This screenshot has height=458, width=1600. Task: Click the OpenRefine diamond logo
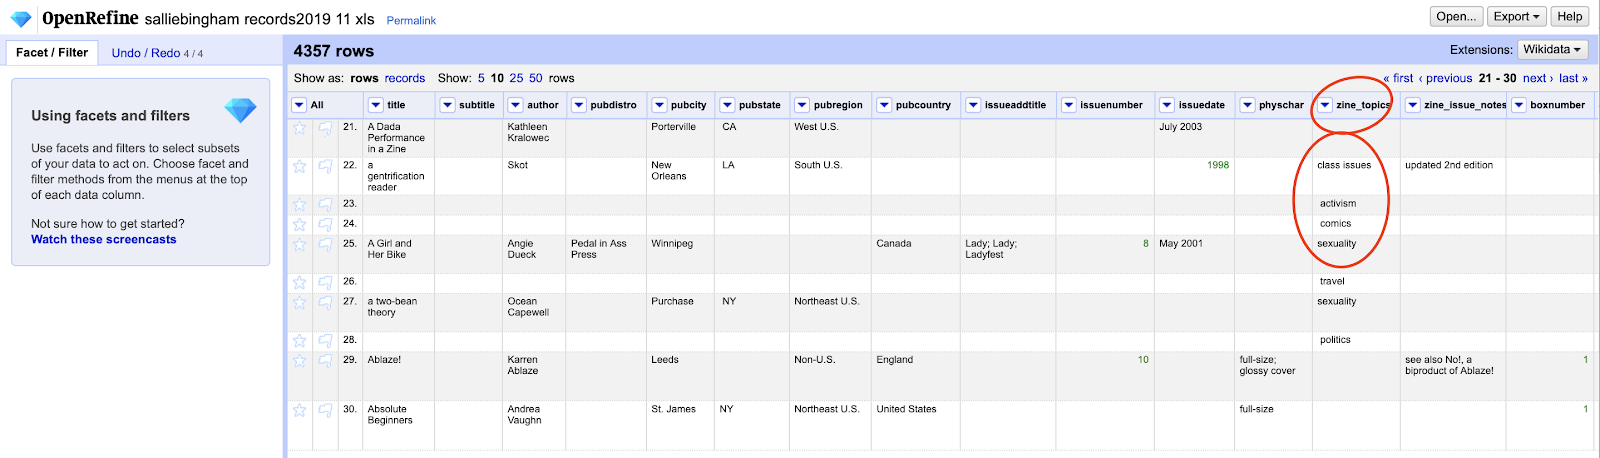[x=21, y=18]
